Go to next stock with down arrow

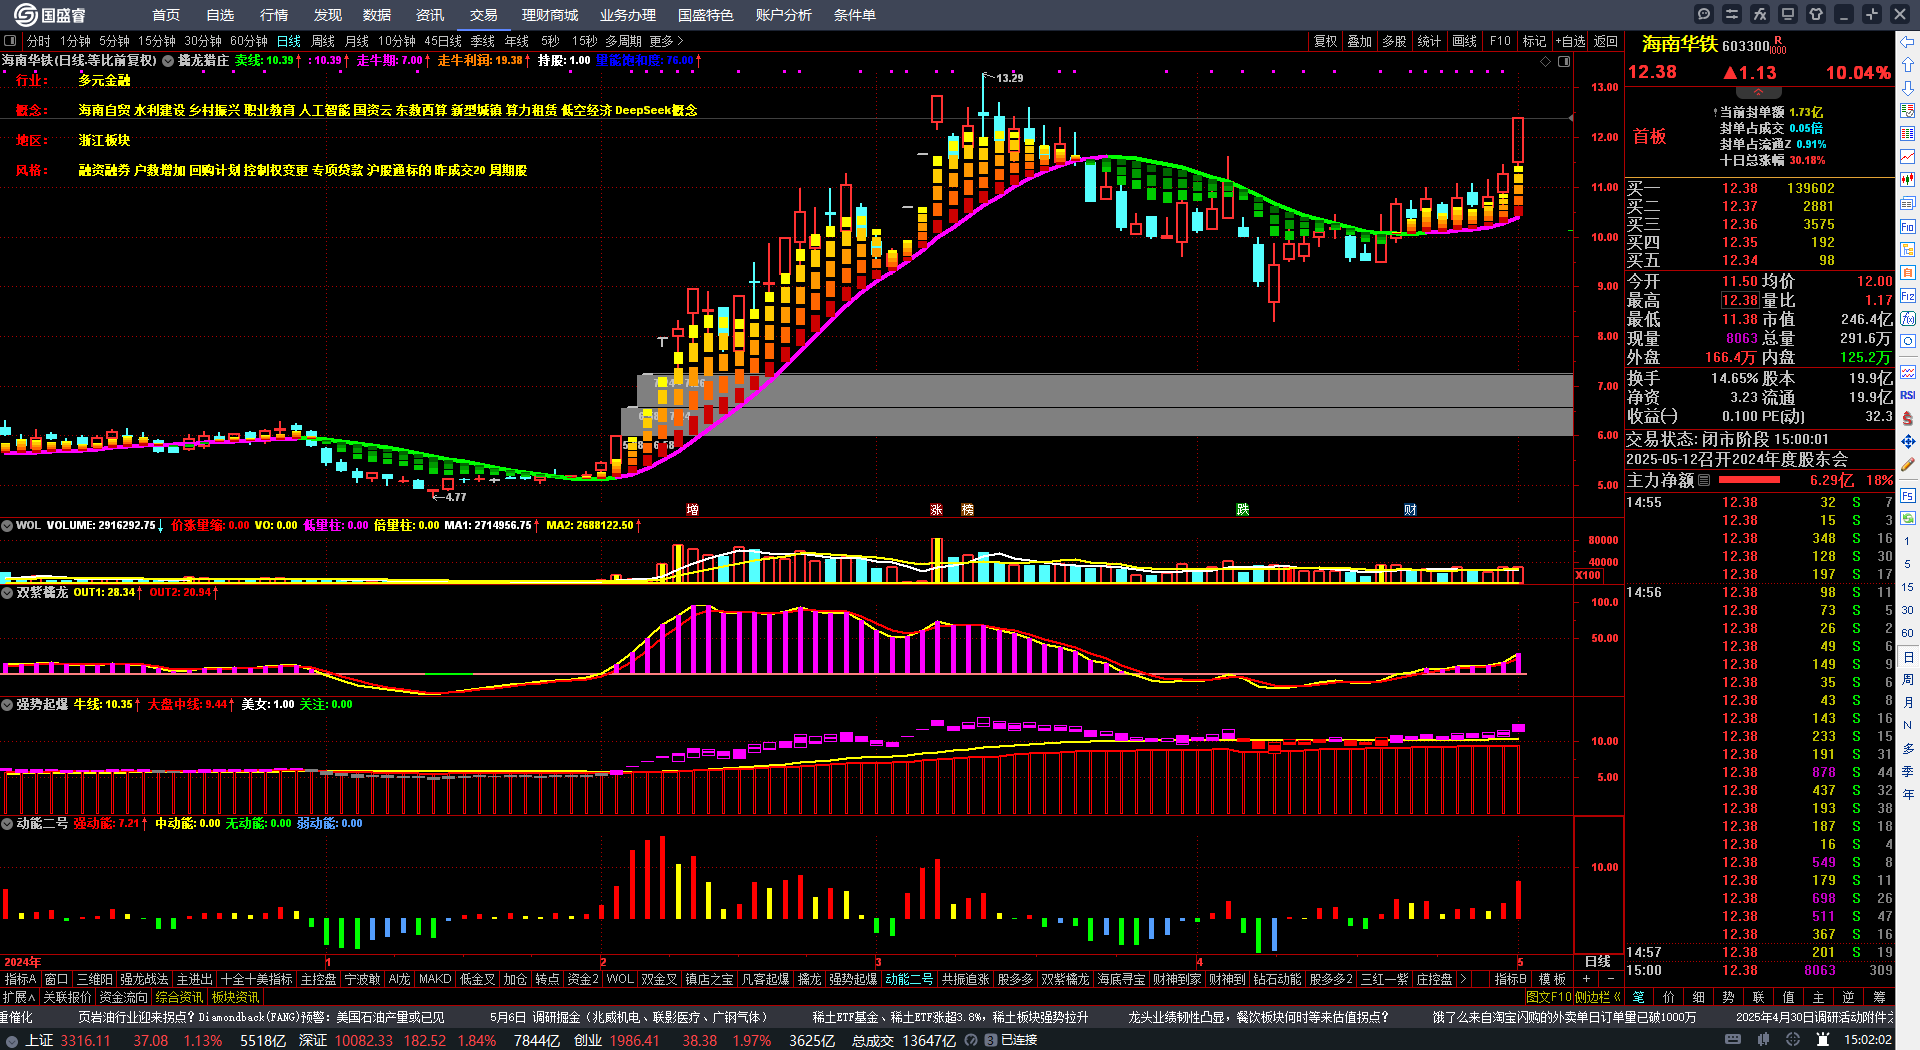click(1908, 88)
